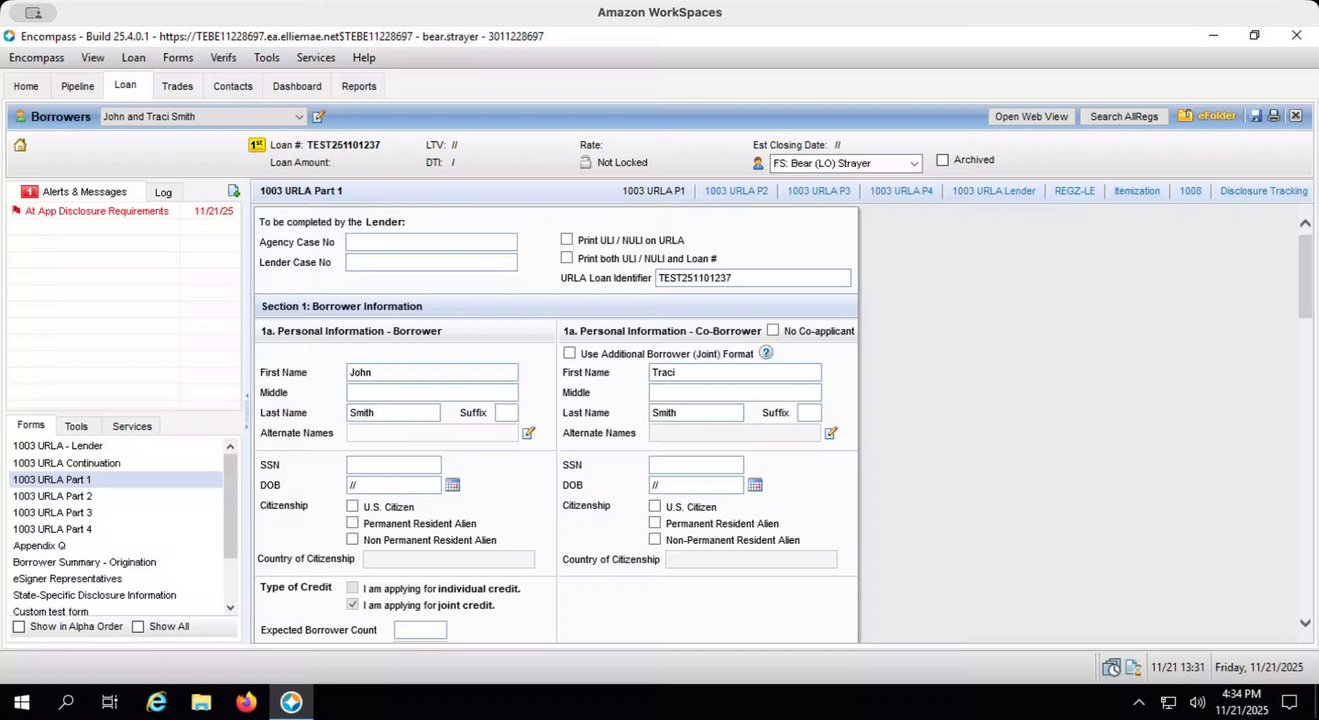Open the Loan menu in the menu bar
The width and height of the screenshot is (1319, 720).
point(133,58)
